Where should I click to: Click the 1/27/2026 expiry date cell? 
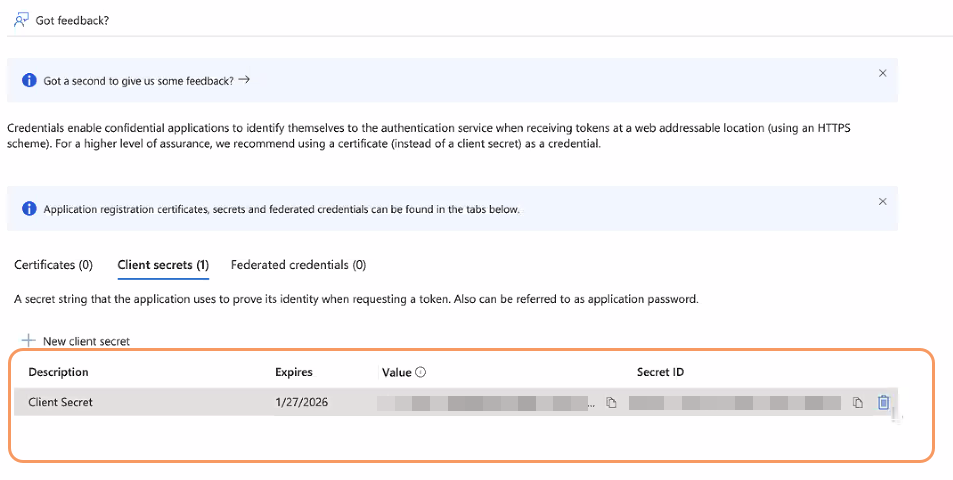point(301,402)
